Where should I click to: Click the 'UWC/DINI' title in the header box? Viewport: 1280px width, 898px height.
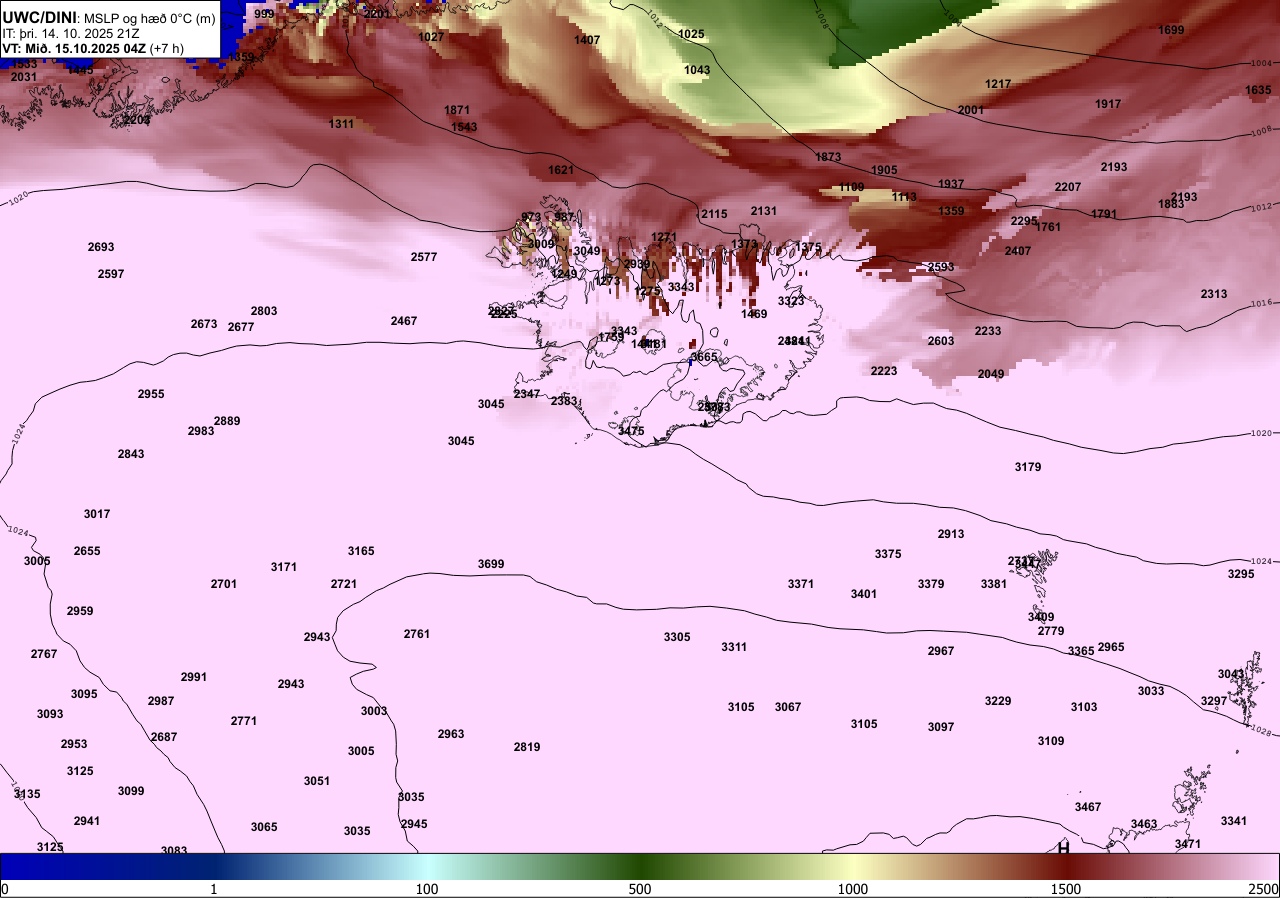[39, 17]
